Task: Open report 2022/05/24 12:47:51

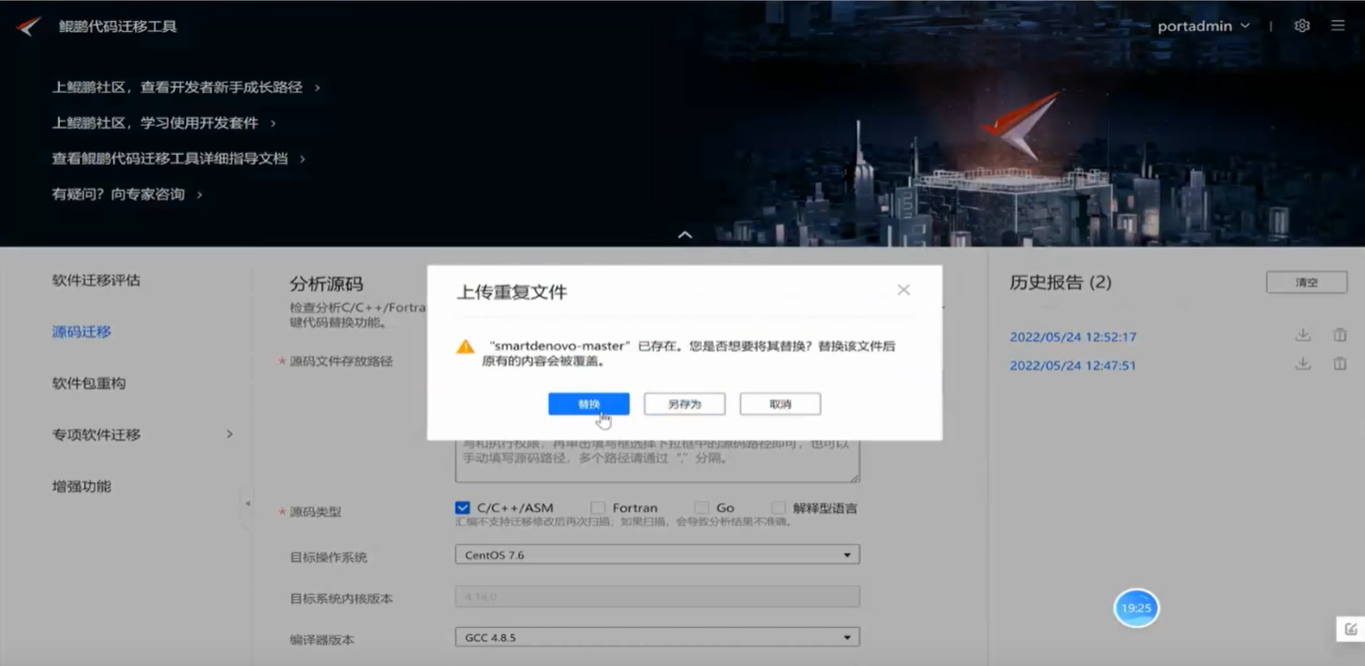Action: coord(1073,366)
